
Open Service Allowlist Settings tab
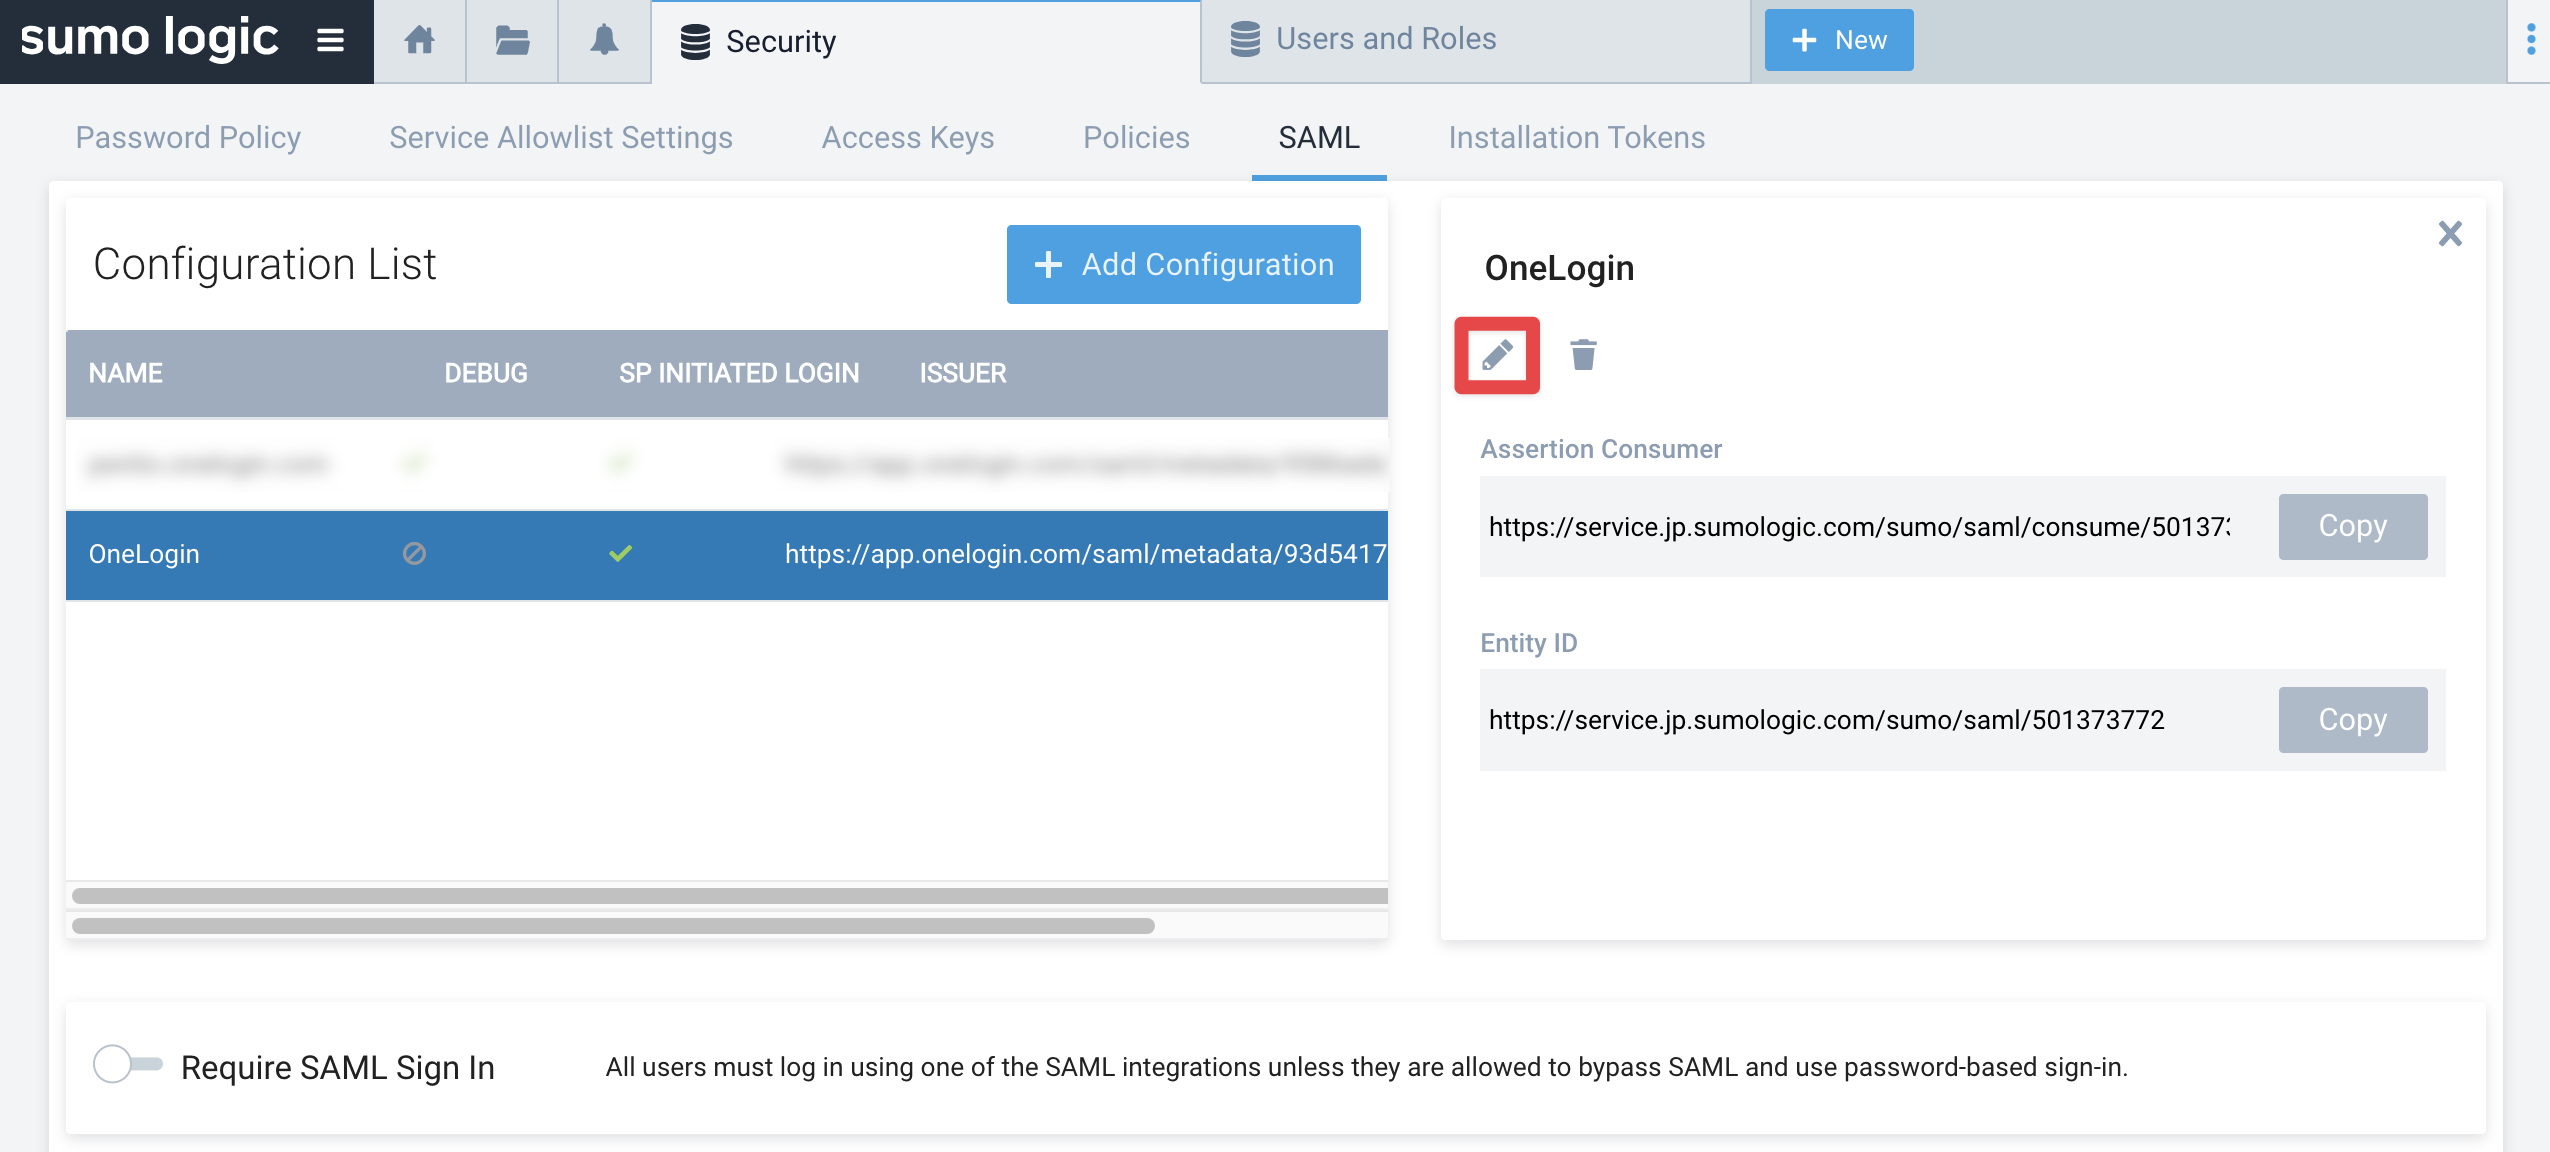click(x=561, y=137)
